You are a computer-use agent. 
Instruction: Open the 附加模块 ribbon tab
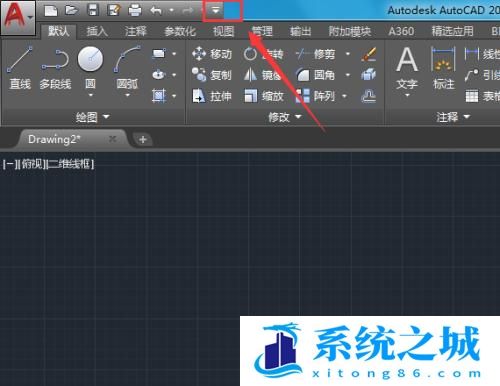pyautogui.click(x=350, y=31)
